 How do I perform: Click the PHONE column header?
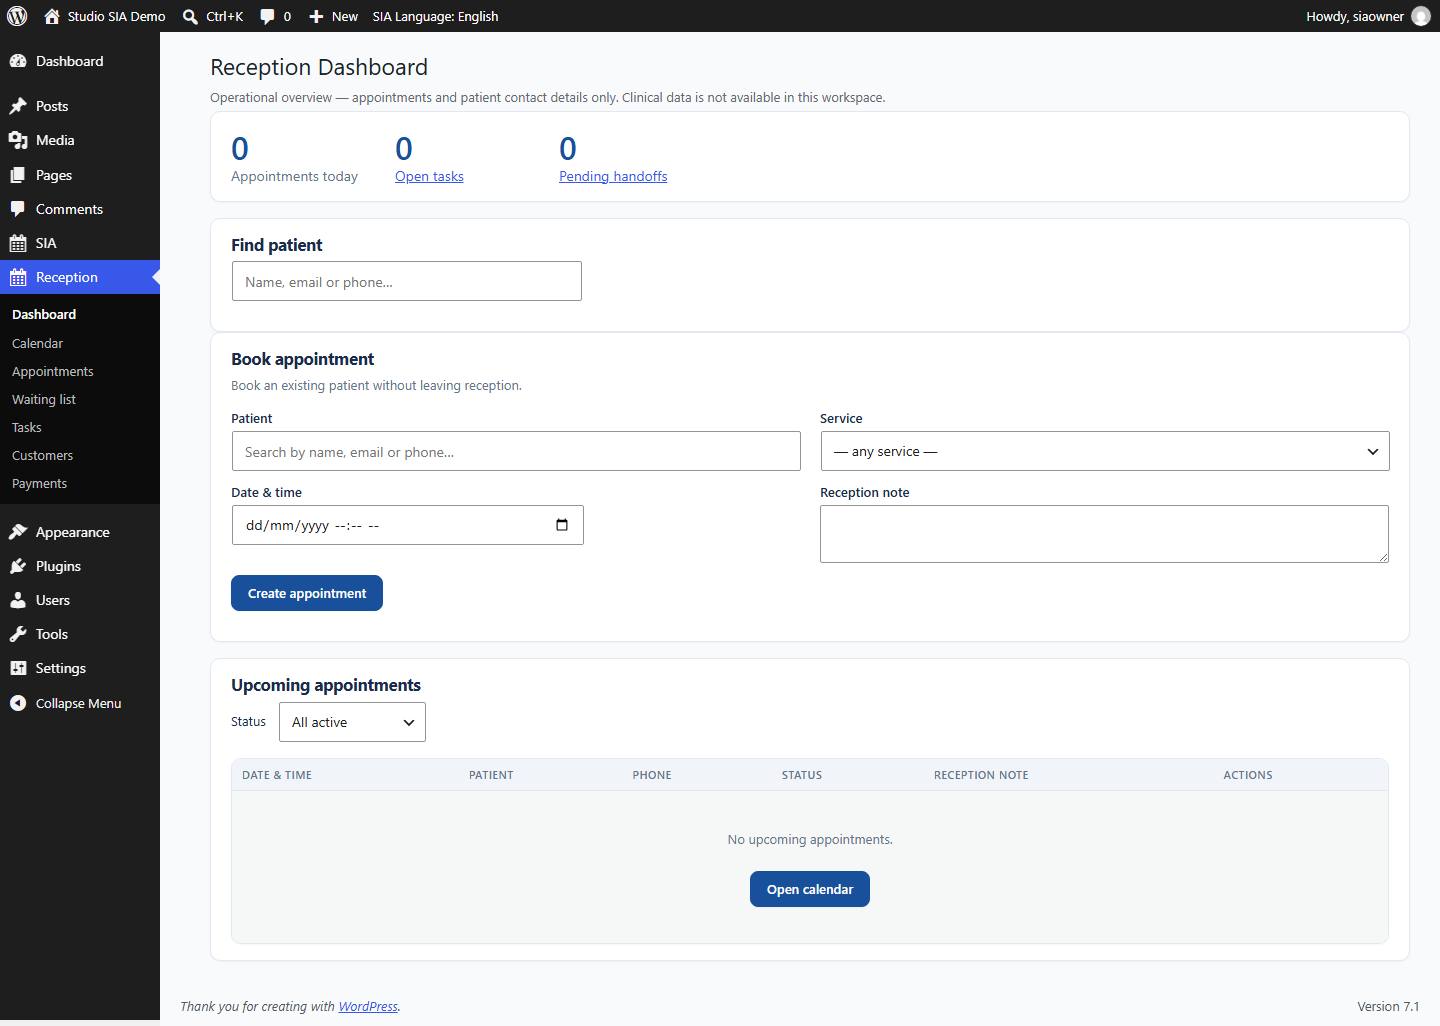(652, 775)
